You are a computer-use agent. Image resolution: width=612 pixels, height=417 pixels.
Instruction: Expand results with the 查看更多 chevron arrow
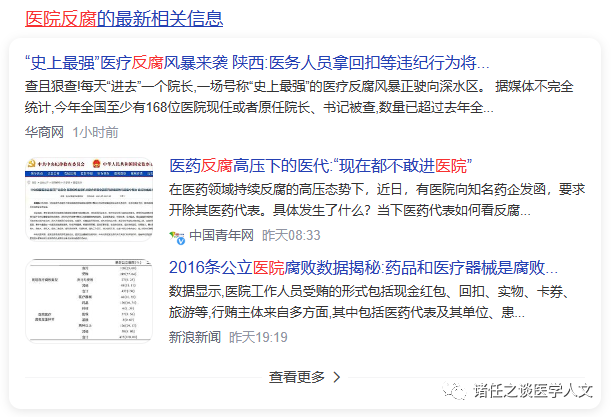pyautogui.click(x=337, y=377)
